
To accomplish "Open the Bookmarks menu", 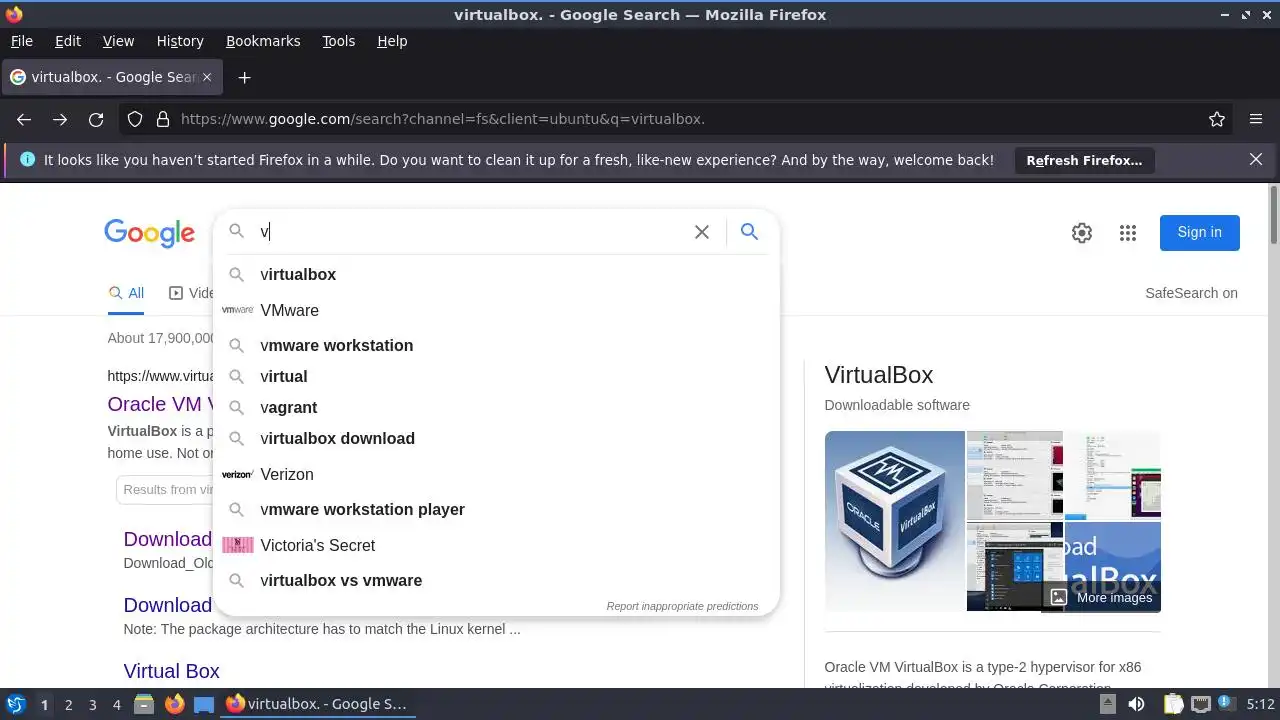I will (263, 41).
